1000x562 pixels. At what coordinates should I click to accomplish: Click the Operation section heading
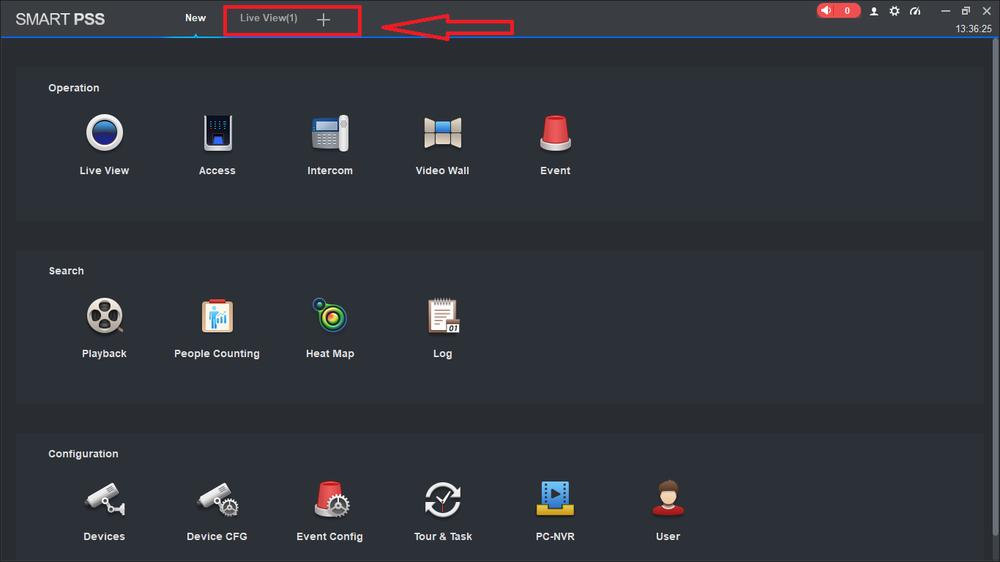pyautogui.click(x=74, y=88)
